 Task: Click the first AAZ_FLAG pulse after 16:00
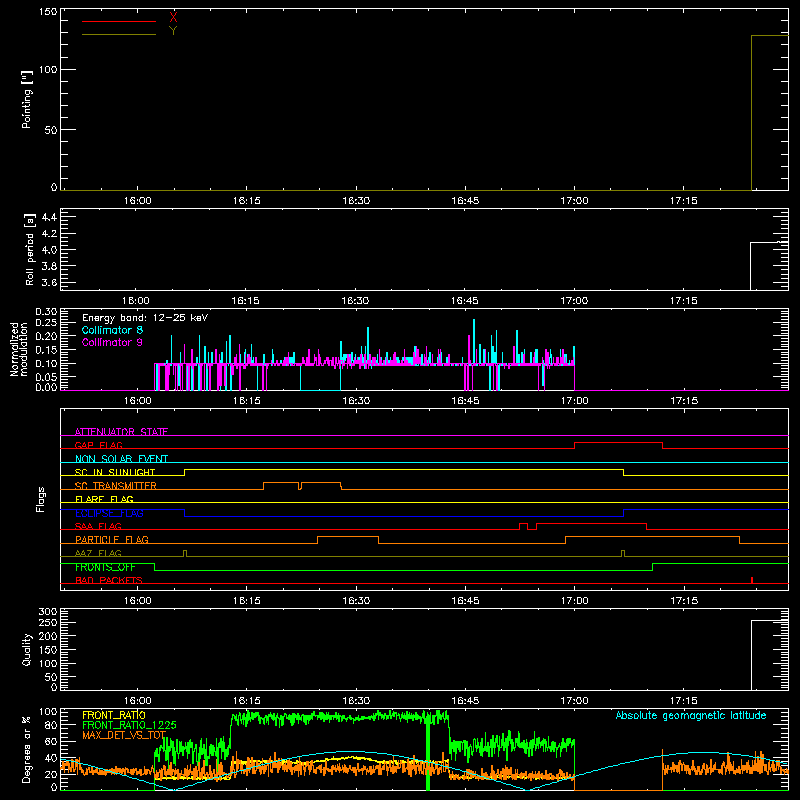185,553
